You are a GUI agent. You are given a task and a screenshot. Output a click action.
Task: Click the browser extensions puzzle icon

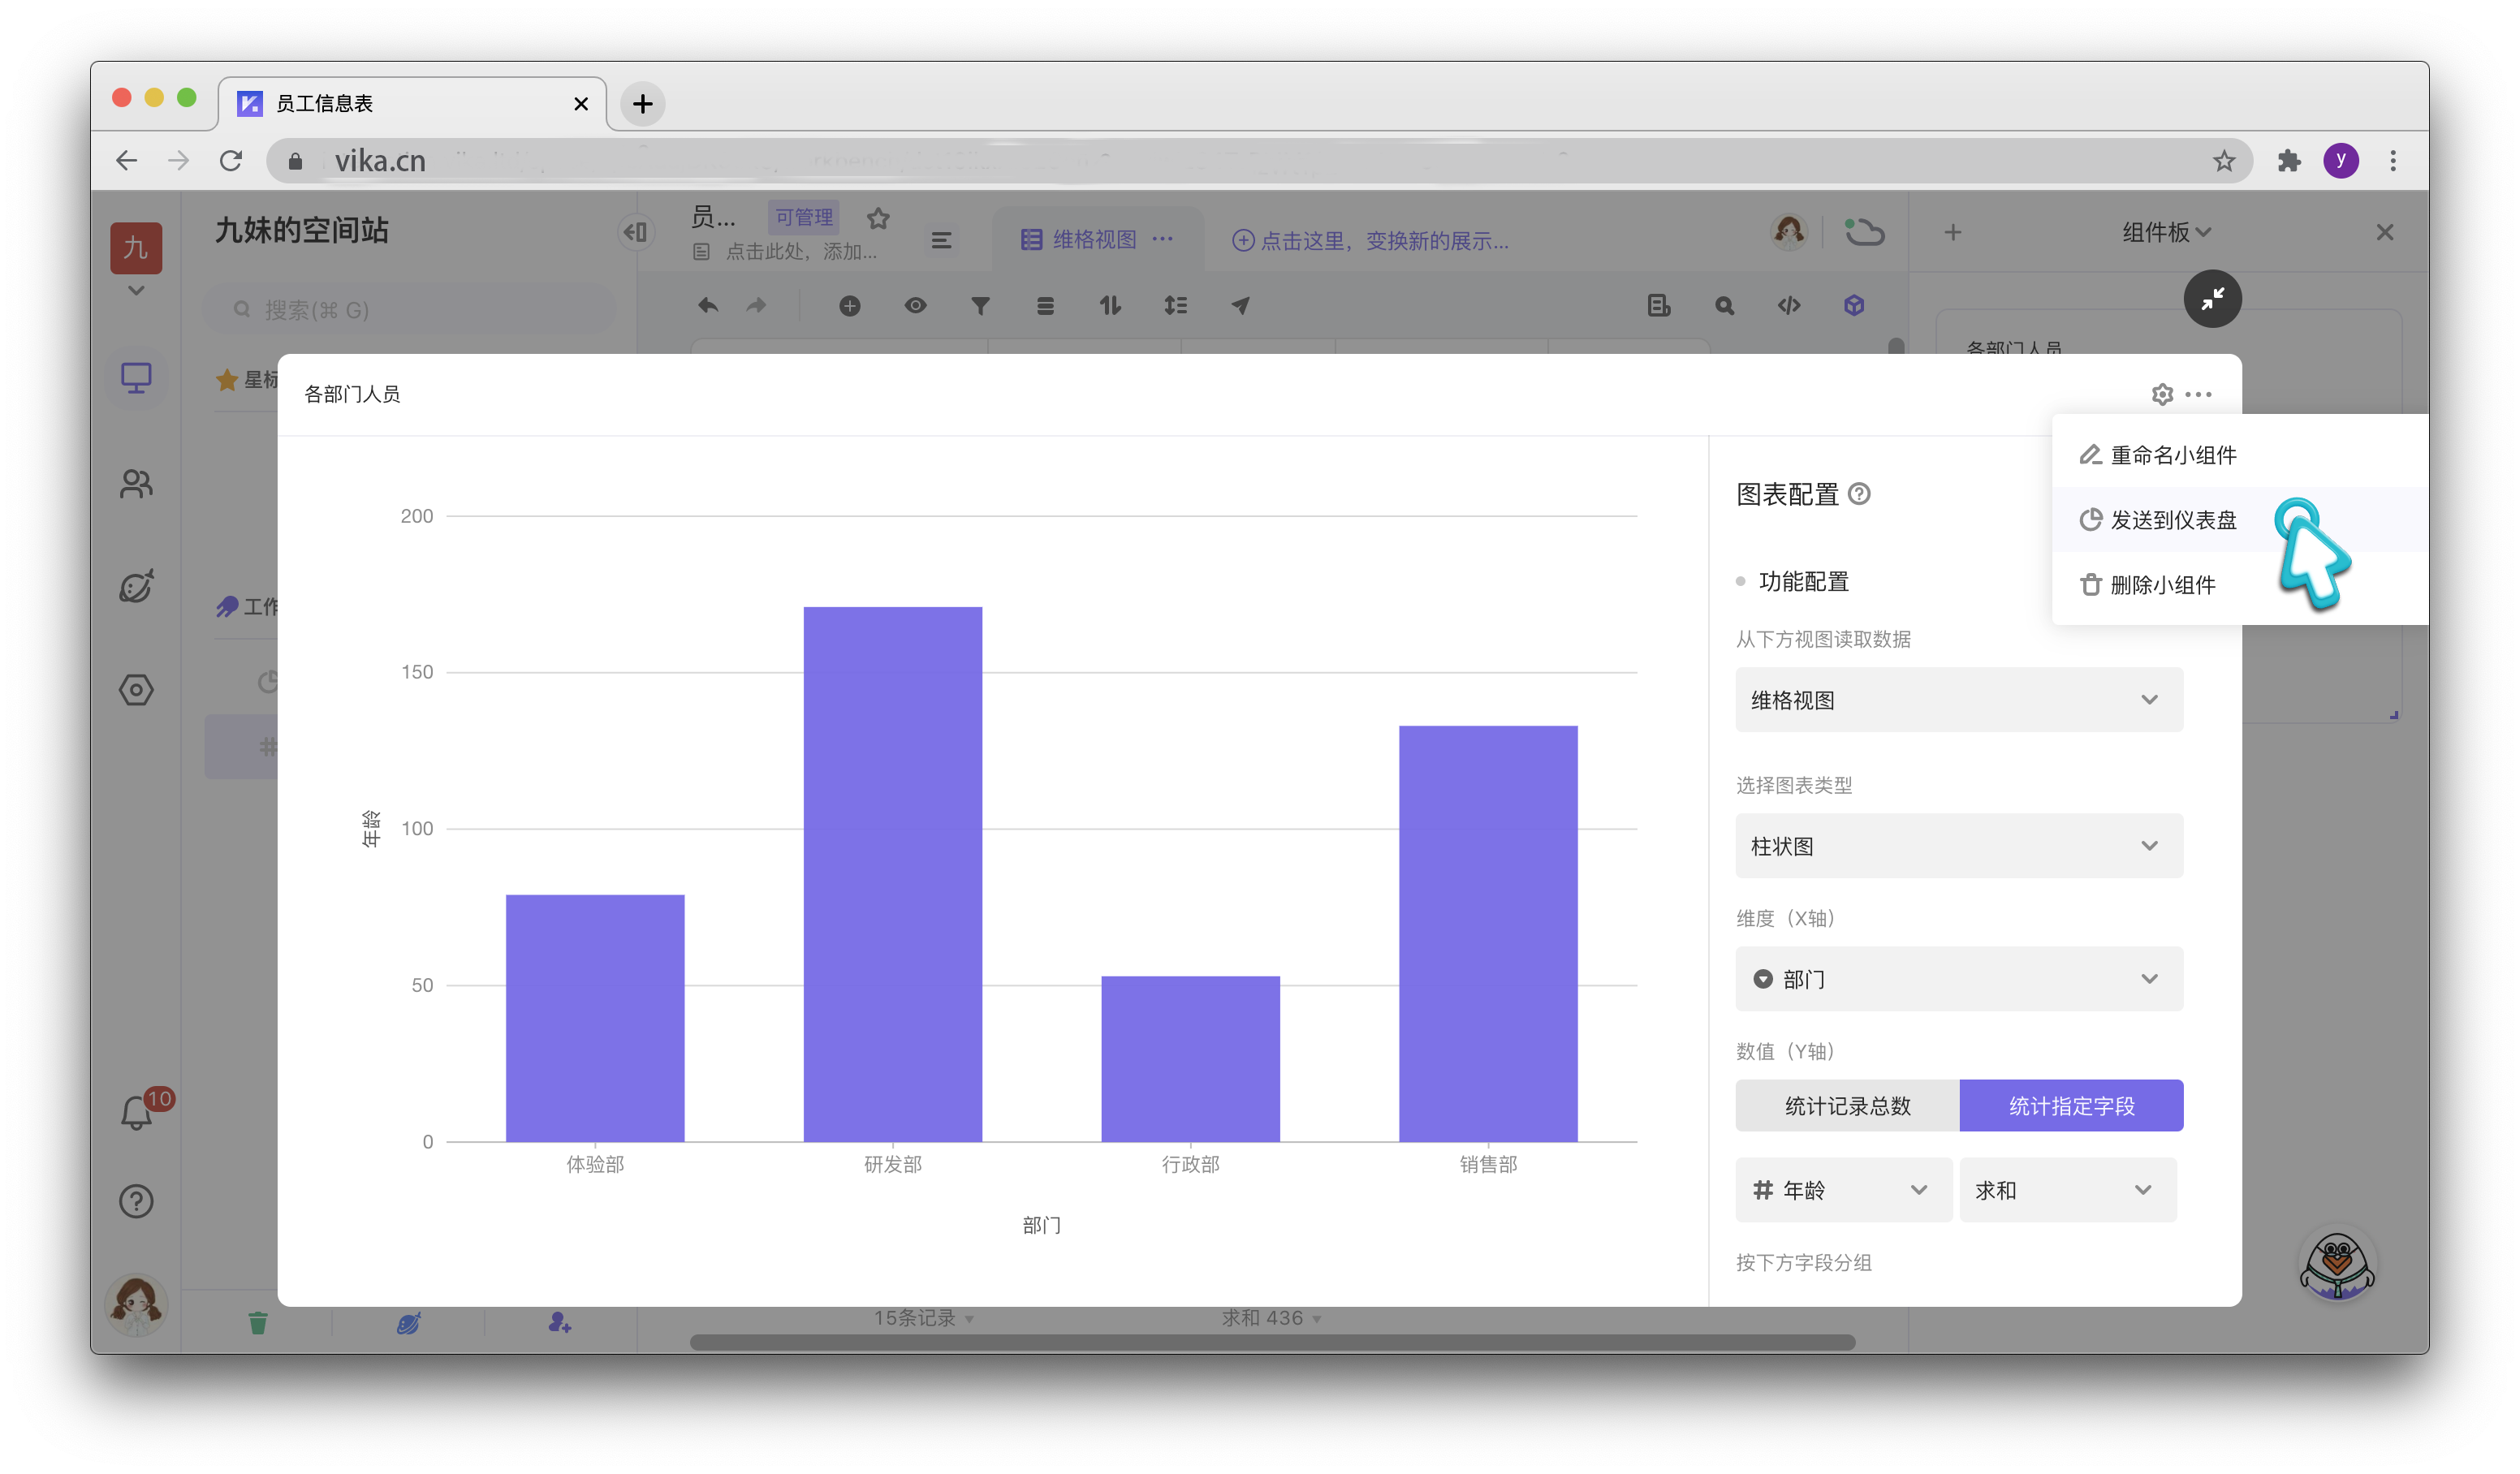tap(2288, 161)
